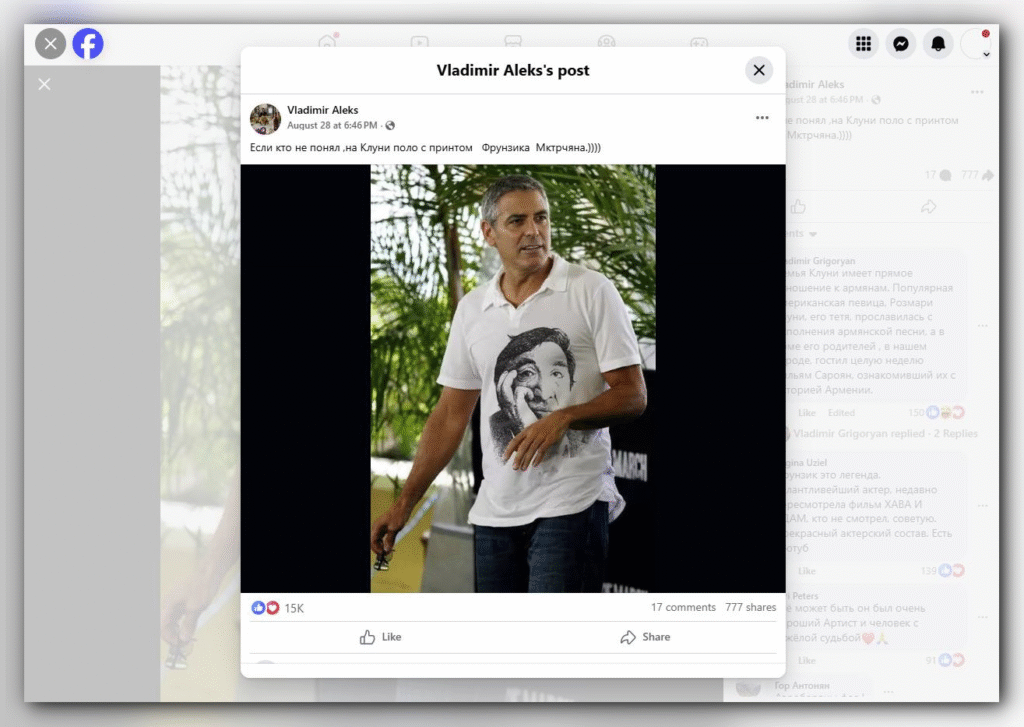1024x727 pixels.
Task: Open the photo of the man in the white polo
Action: tap(513, 378)
